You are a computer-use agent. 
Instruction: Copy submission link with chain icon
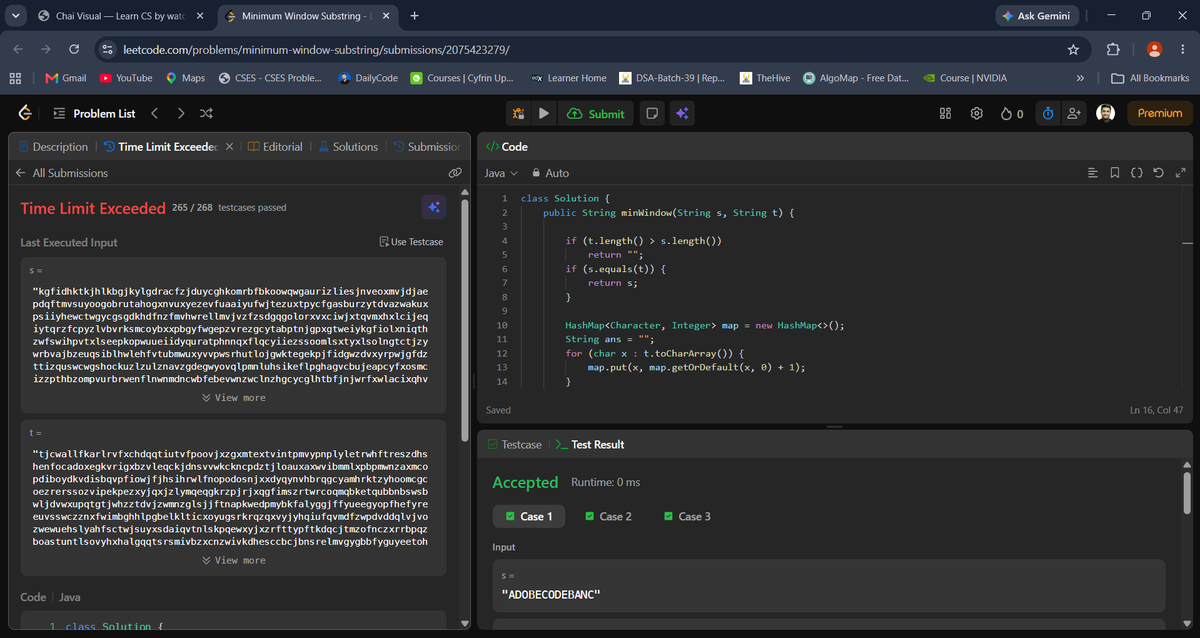click(x=455, y=173)
